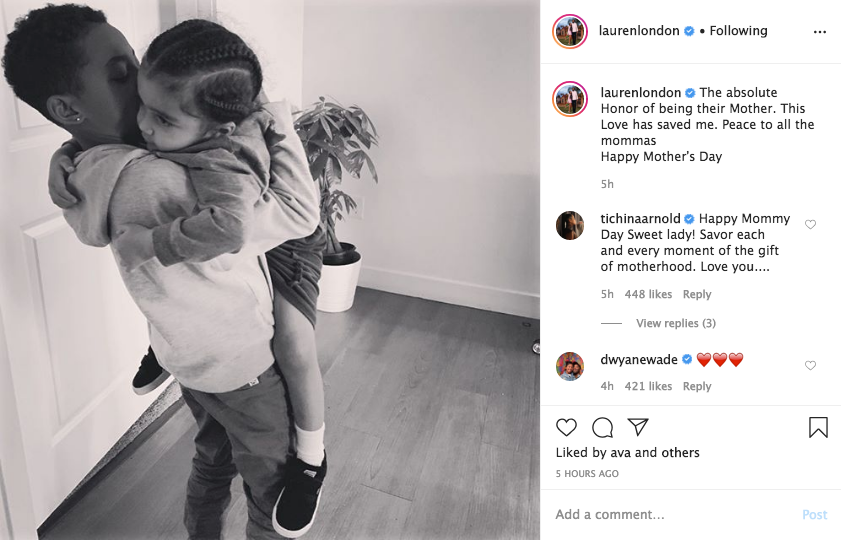Open the three-dot more options menu
Screen dimensions: 841x540
coord(820,32)
